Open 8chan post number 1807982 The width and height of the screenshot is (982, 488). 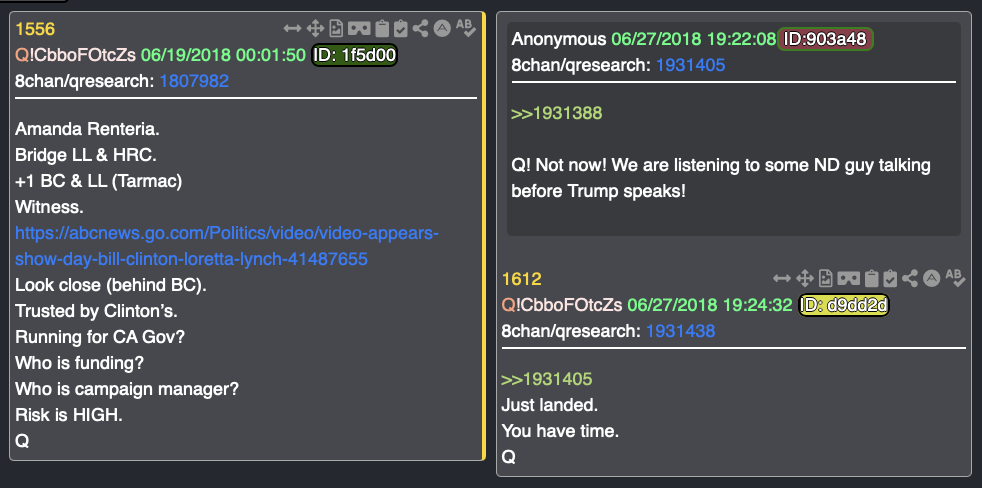194,81
